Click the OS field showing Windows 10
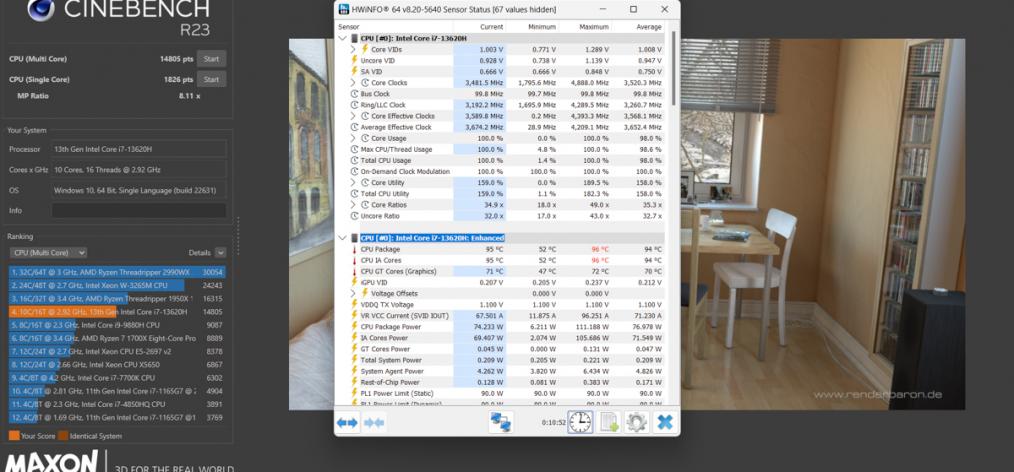Image resolution: width=1014 pixels, height=472 pixels. (139, 191)
